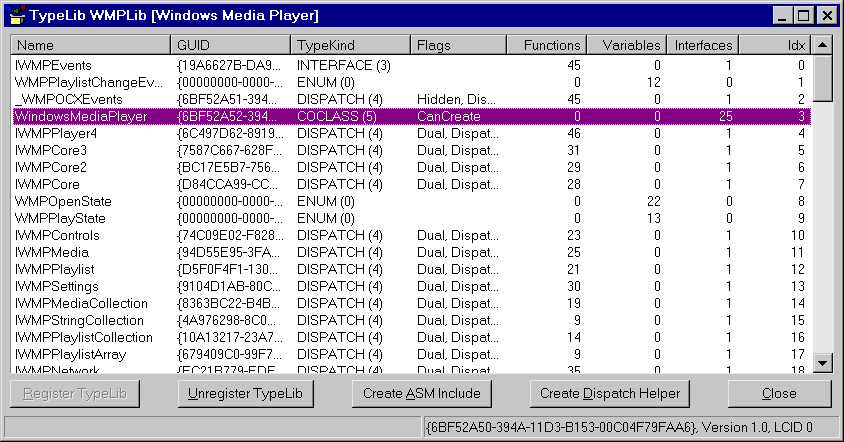
Task: Minimize the TypeLib window
Action: tap(783, 15)
